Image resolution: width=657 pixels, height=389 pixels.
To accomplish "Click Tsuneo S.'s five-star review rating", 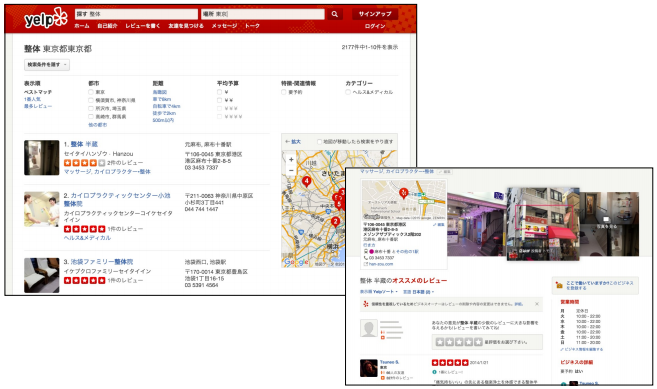I will (x=450, y=363).
